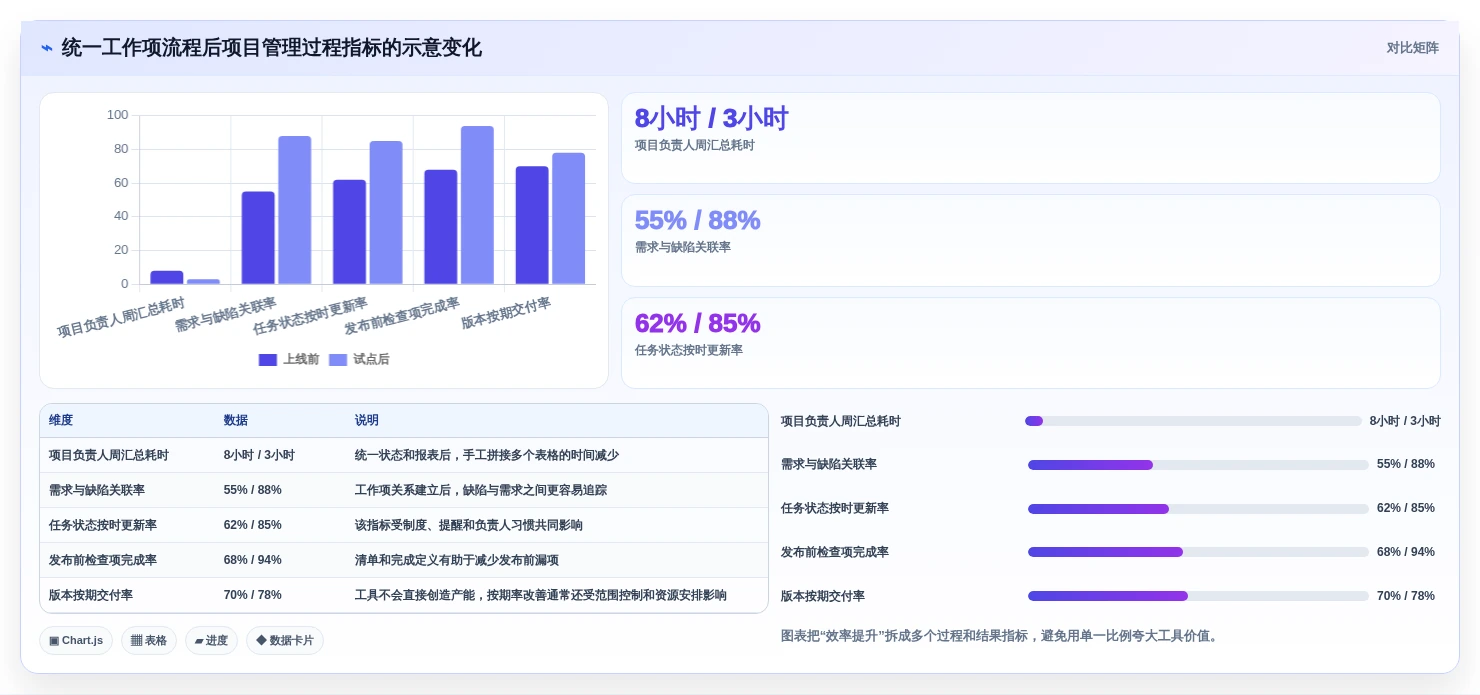Click progress bar for 项目负责人周汇总耗时
1480x695 pixels.
coord(1193,421)
